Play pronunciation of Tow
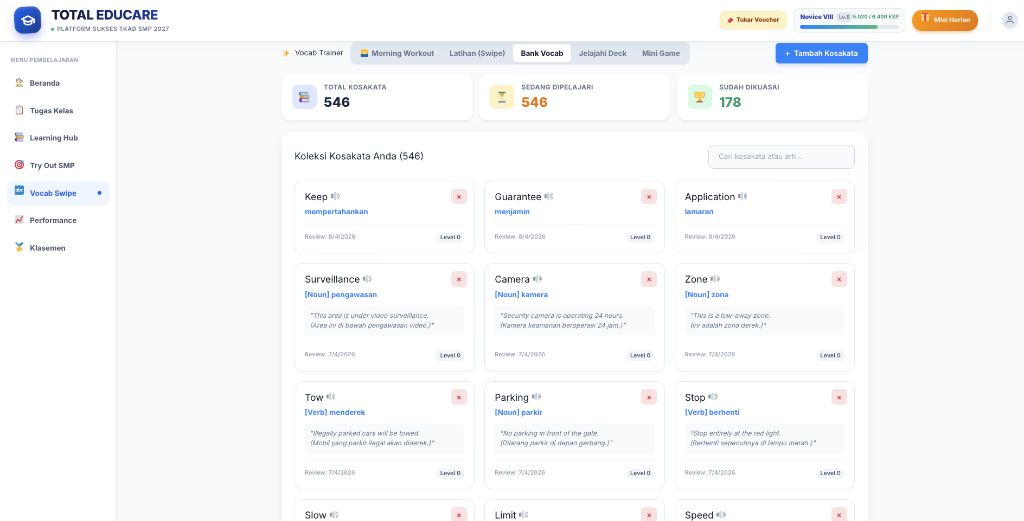The width and height of the screenshot is (1024, 521). (x=331, y=397)
